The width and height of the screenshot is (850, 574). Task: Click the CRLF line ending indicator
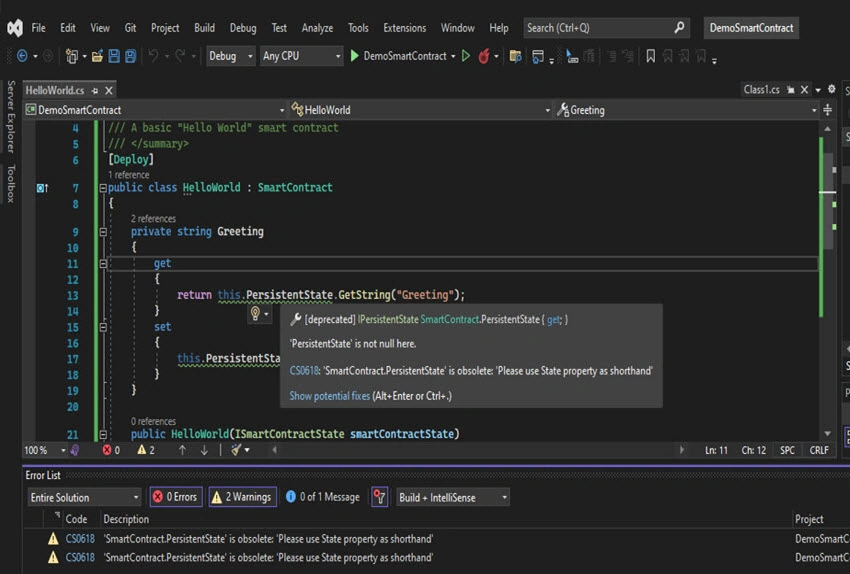[819, 450]
